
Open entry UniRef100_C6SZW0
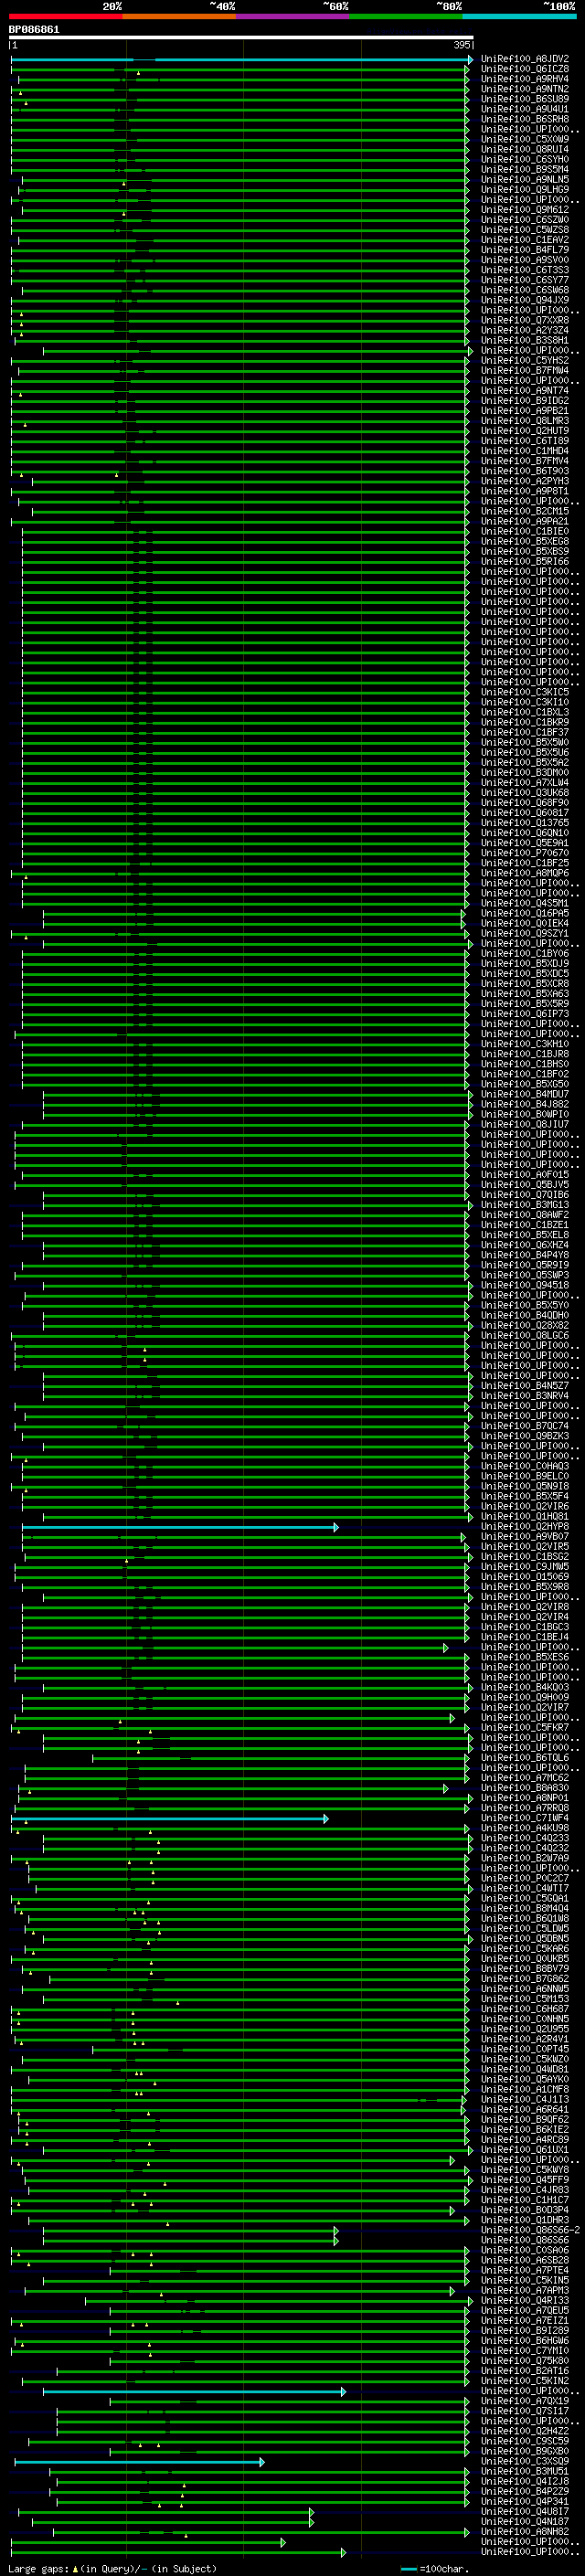point(525,220)
